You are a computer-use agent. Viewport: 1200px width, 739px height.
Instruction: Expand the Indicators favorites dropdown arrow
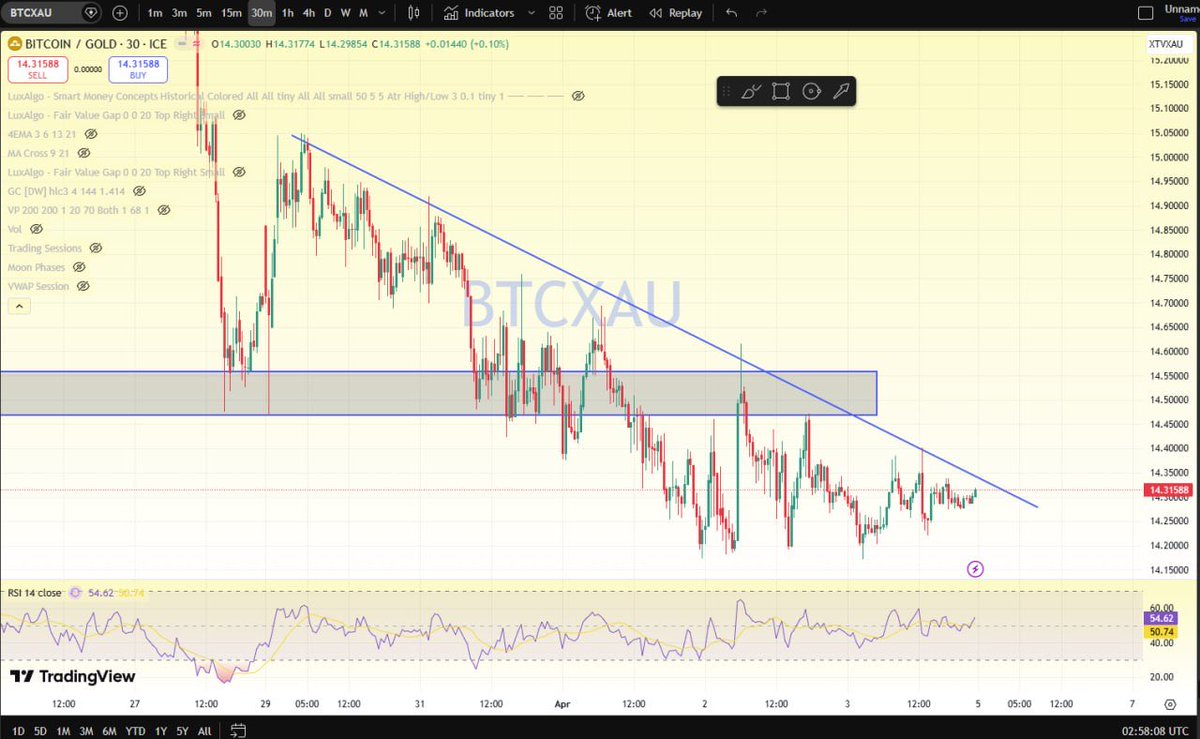tap(531, 13)
